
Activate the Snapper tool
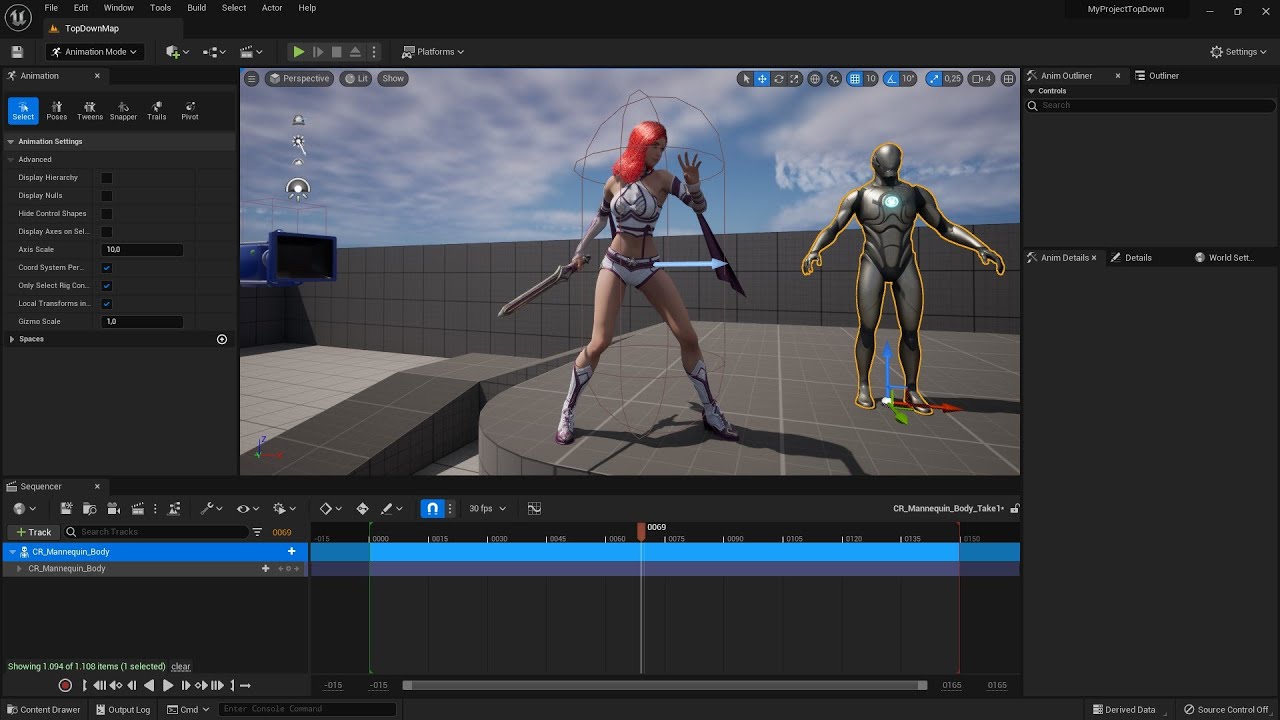point(123,110)
